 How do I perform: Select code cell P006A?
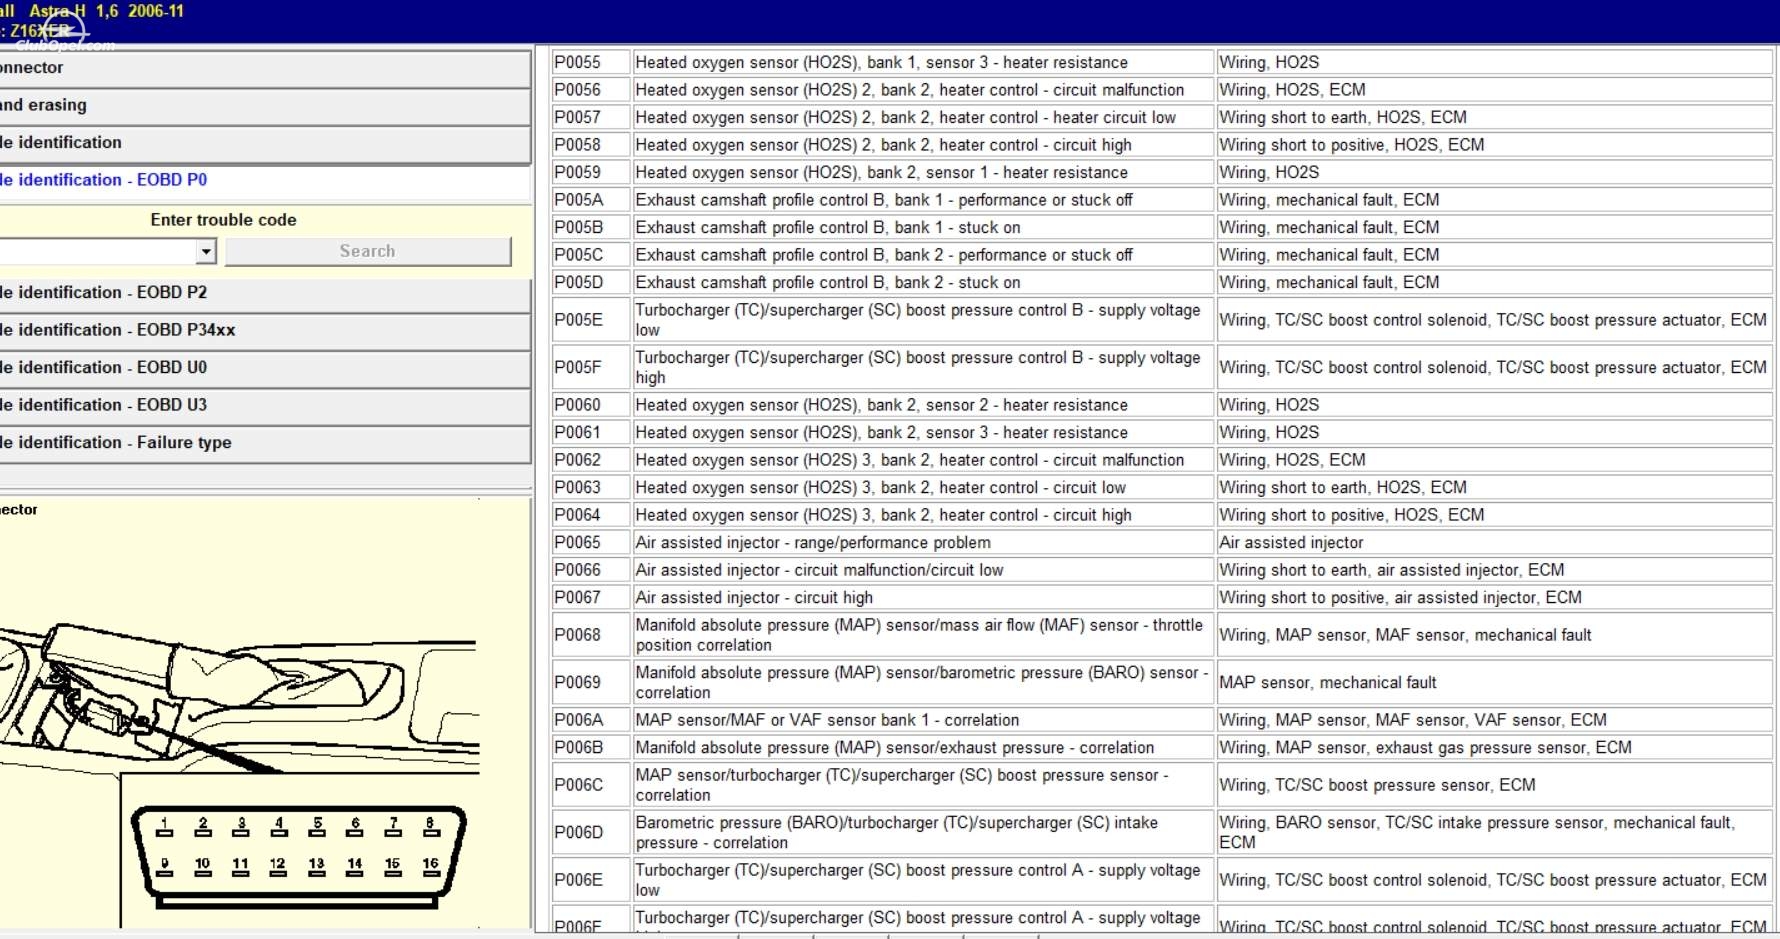click(x=591, y=720)
